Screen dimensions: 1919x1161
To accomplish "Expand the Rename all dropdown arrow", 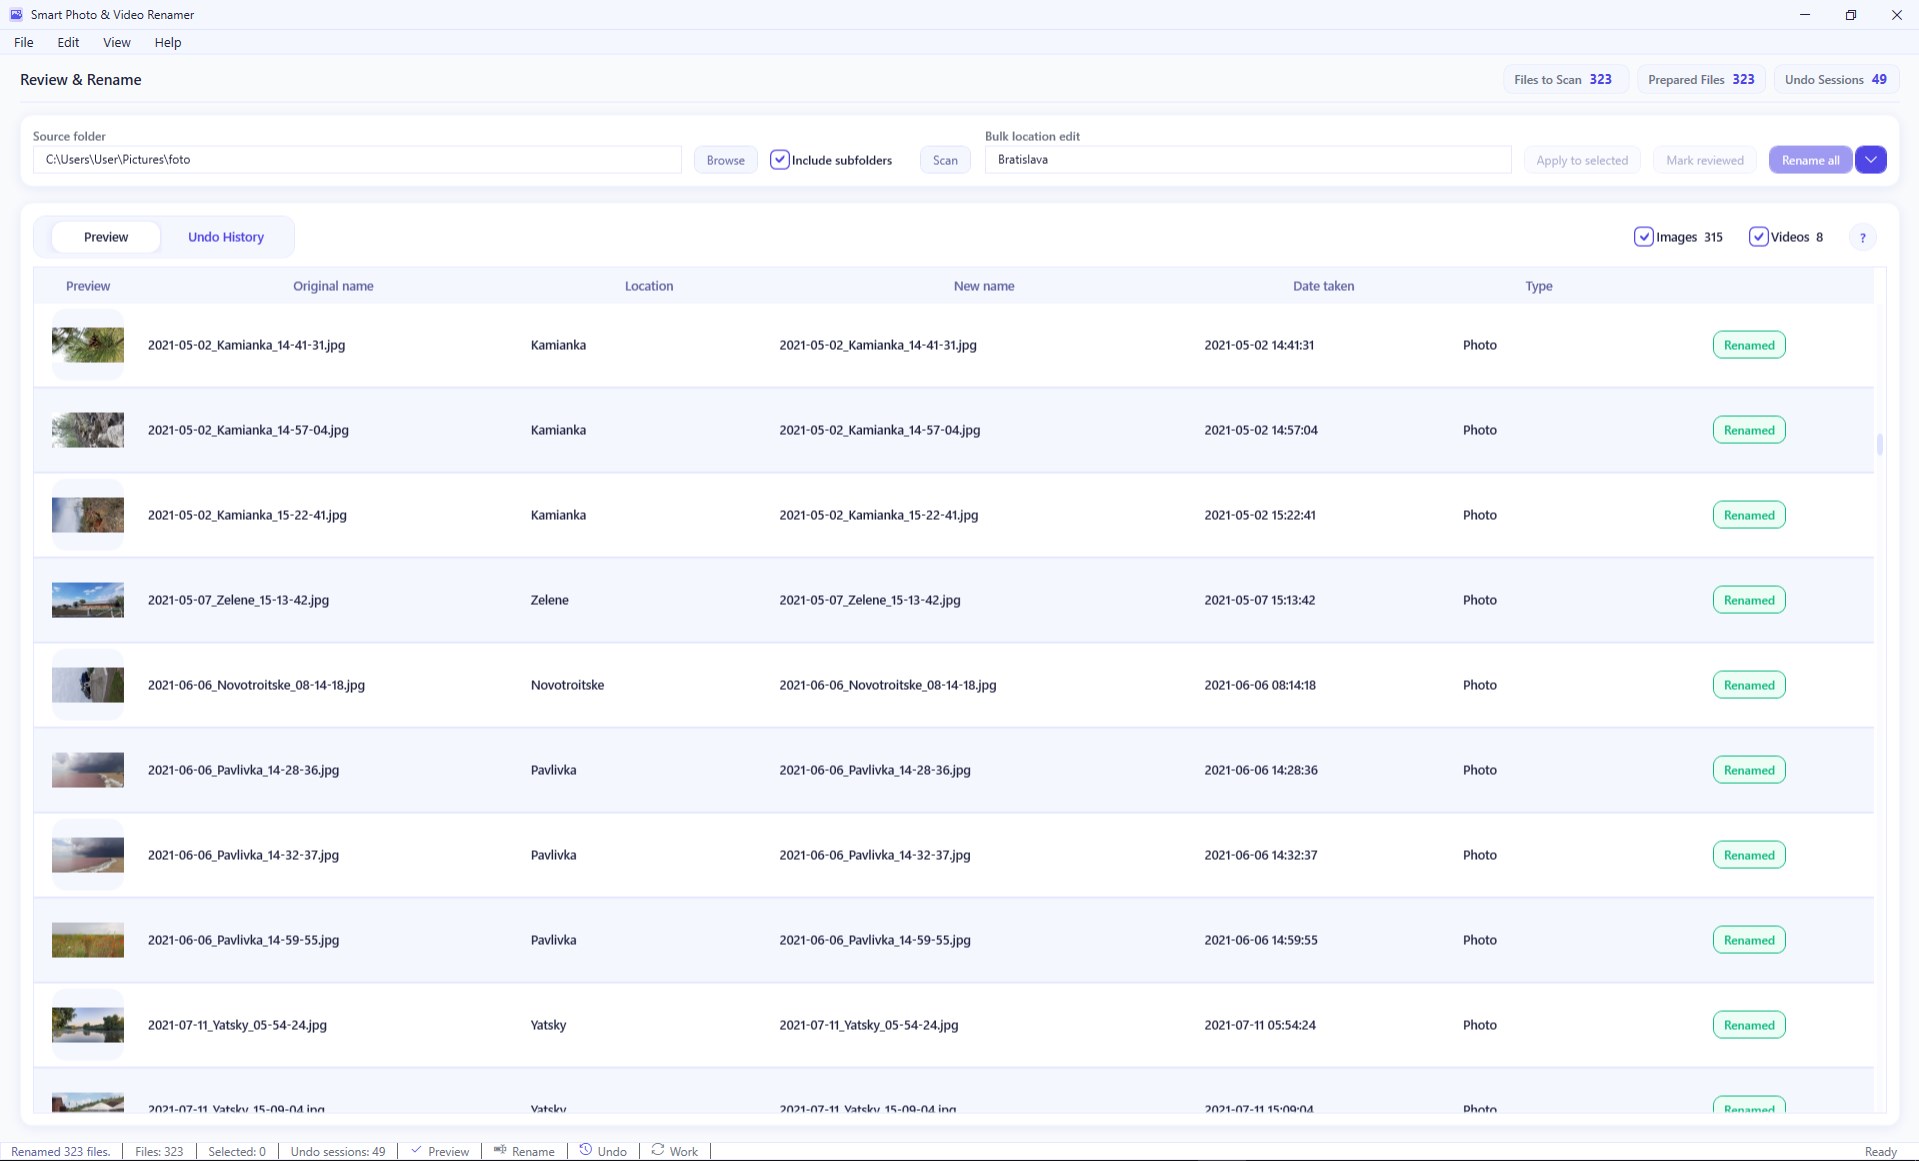I will pos(1871,160).
